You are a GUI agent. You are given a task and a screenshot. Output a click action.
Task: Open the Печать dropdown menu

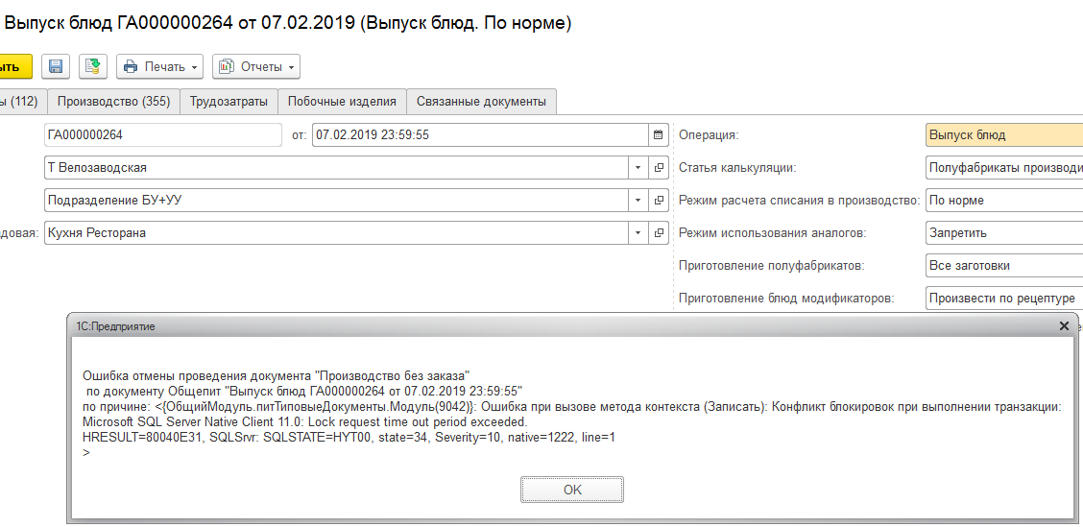click(x=160, y=66)
